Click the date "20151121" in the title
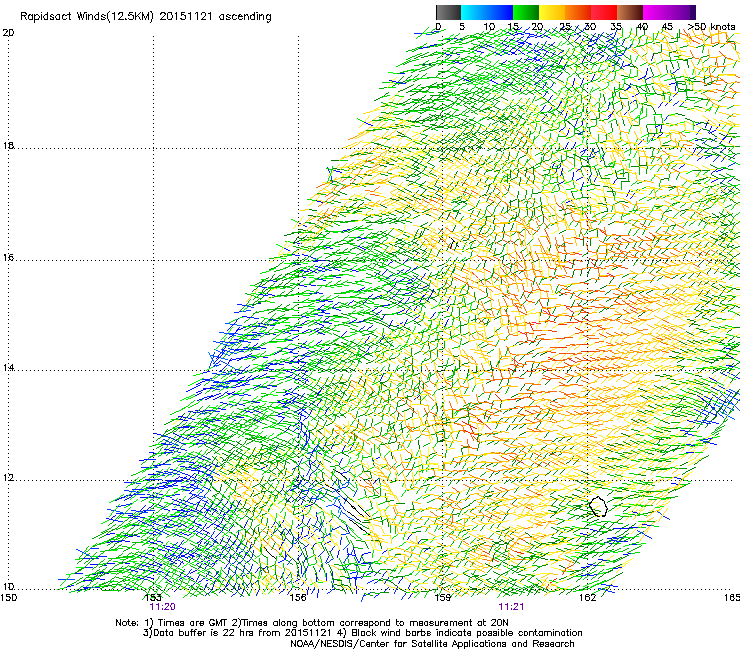This screenshot has width=740, height=650. tap(186, 16)
